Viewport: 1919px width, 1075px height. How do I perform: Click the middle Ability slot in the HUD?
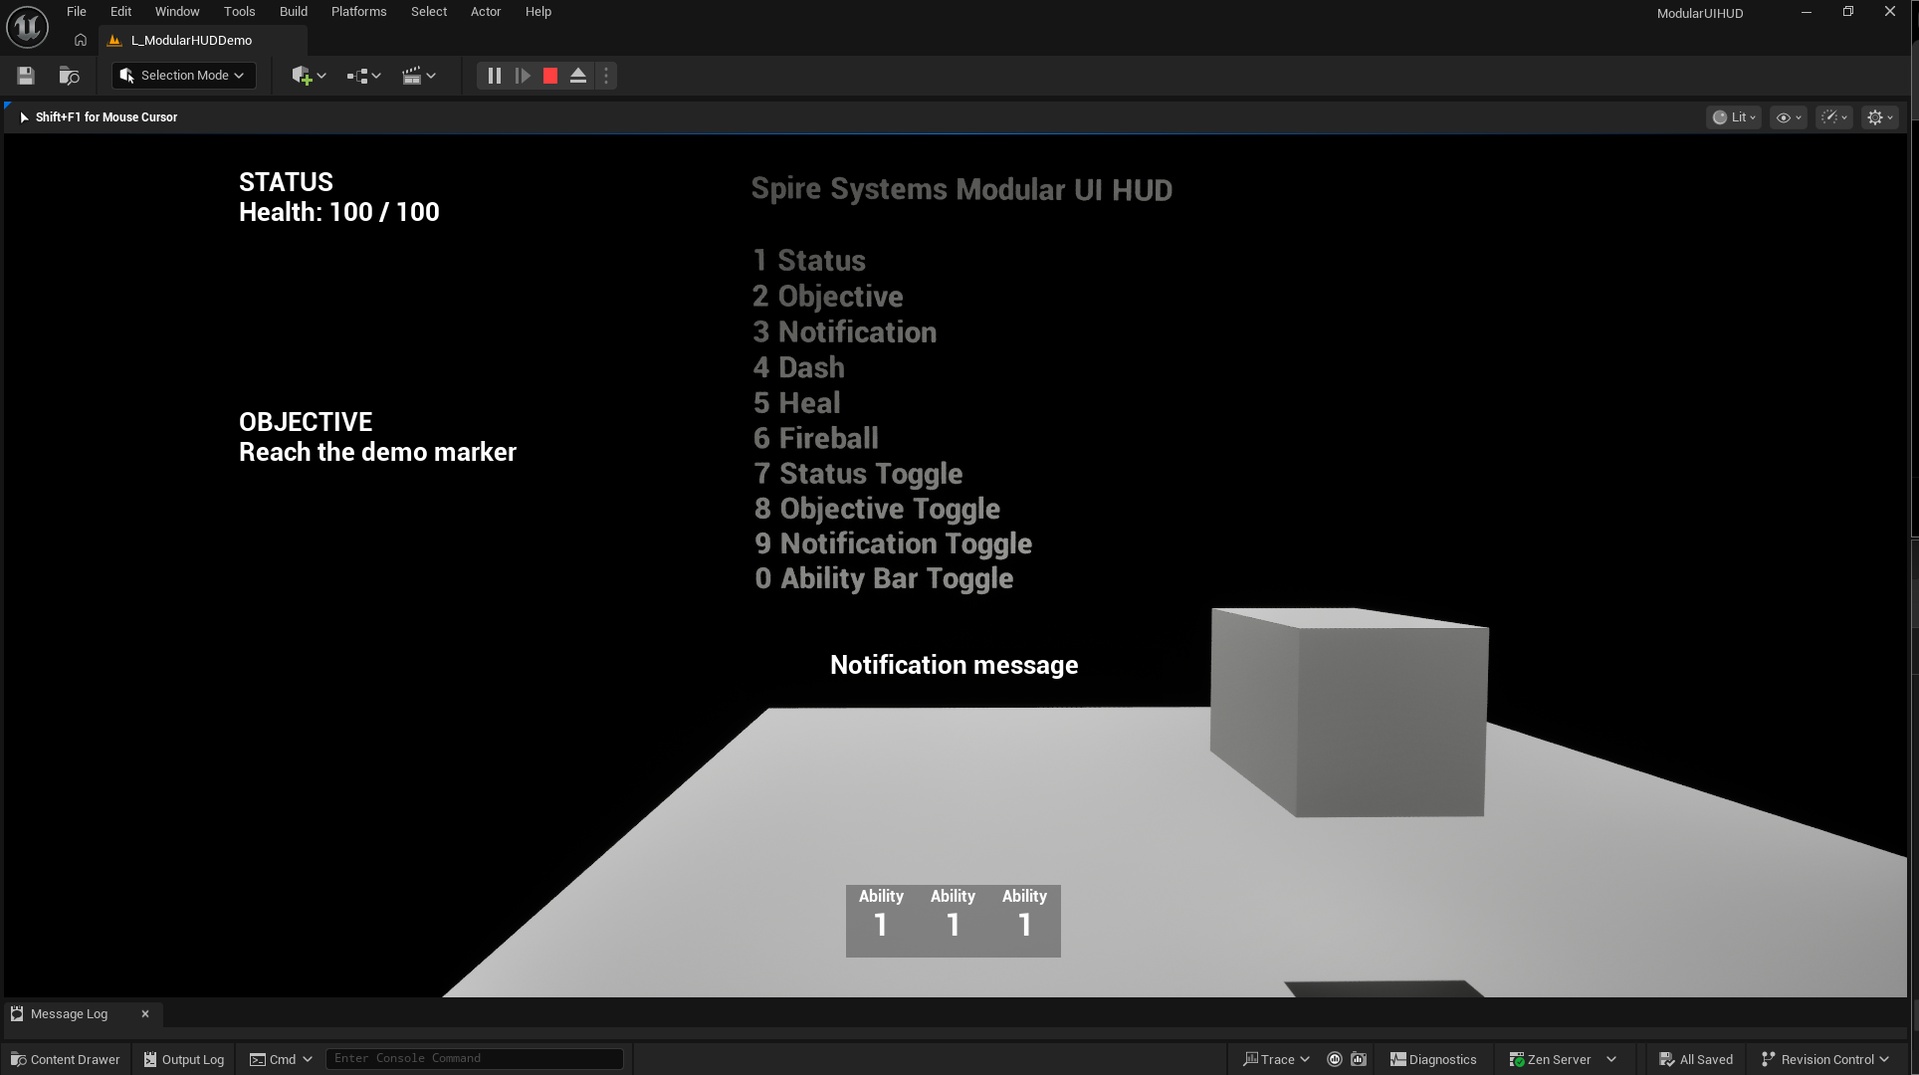pos(953,921)
